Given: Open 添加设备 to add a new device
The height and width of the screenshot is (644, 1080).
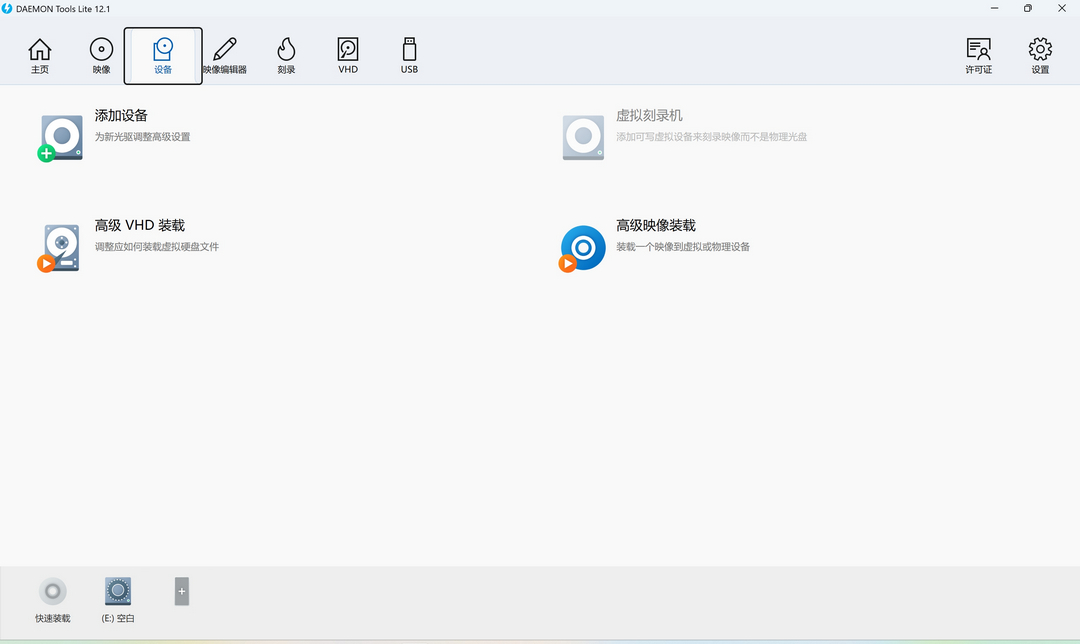Looking at the screenshot, I should (120, 115).
